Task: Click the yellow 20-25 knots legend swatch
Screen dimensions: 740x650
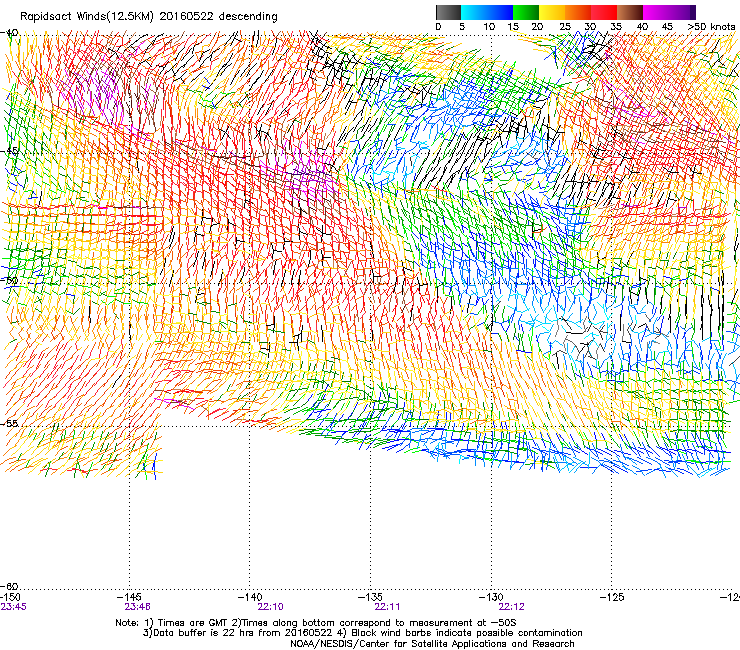Action: (552, 12)
